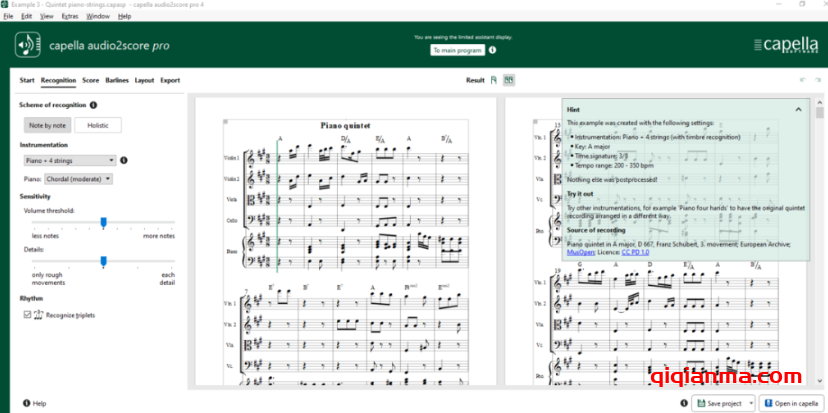The image size is (828, 413).
Task: Follow the MusOpen link
Action: [579, 252]
